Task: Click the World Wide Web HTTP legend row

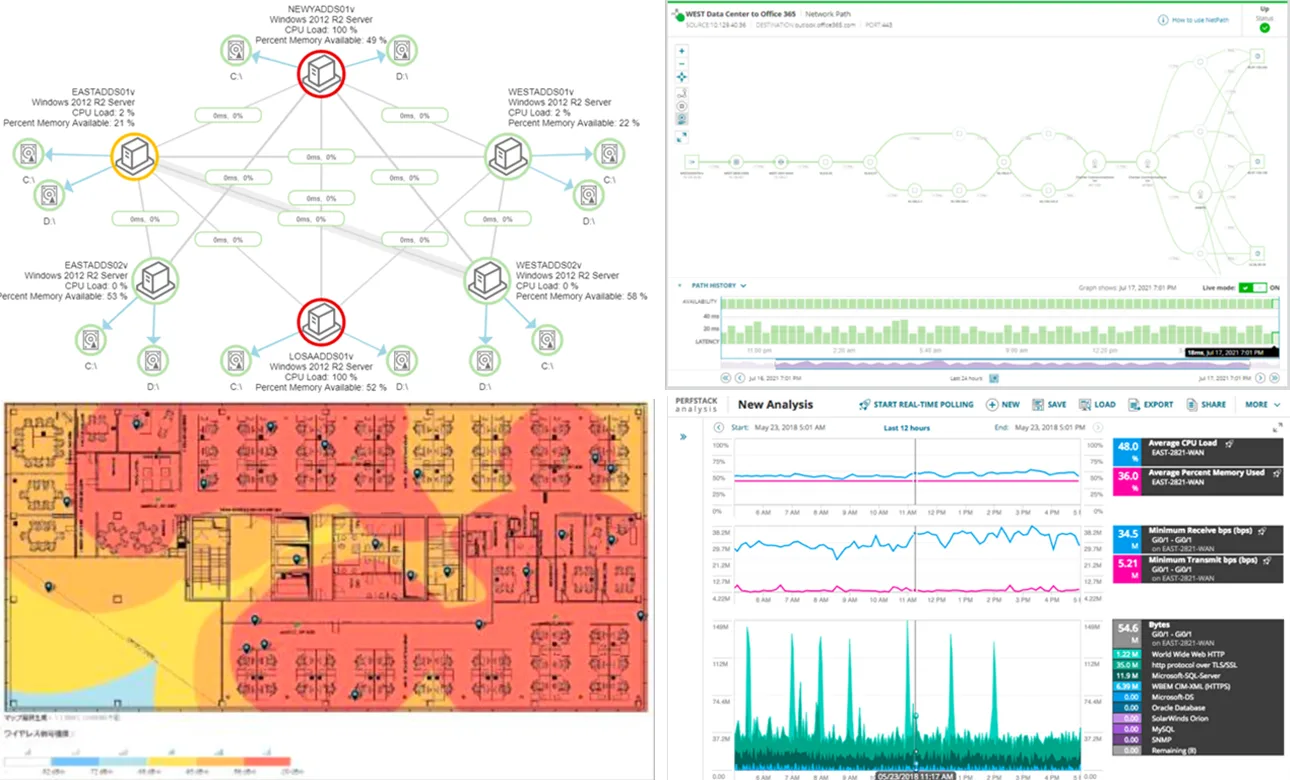Action: [1198, 654]
